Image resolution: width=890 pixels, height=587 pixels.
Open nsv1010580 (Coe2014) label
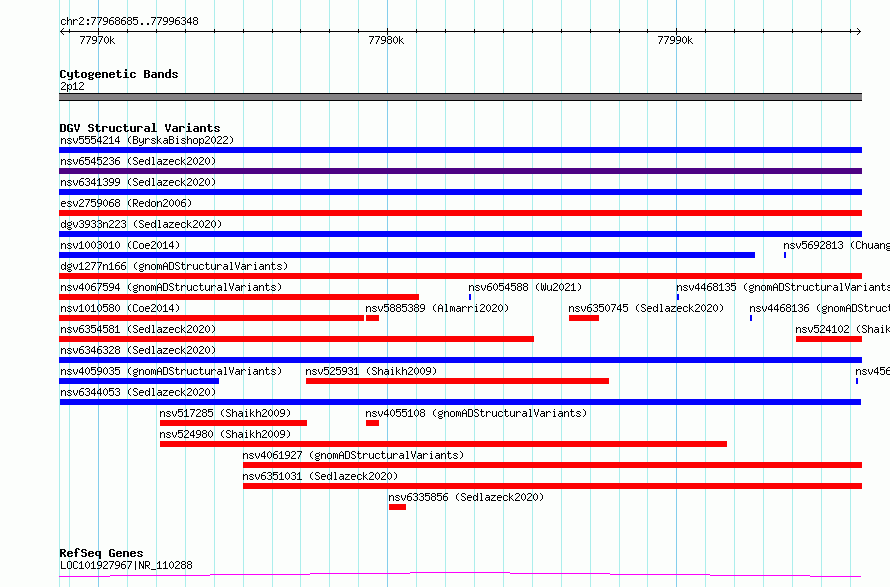pos(120,308)
